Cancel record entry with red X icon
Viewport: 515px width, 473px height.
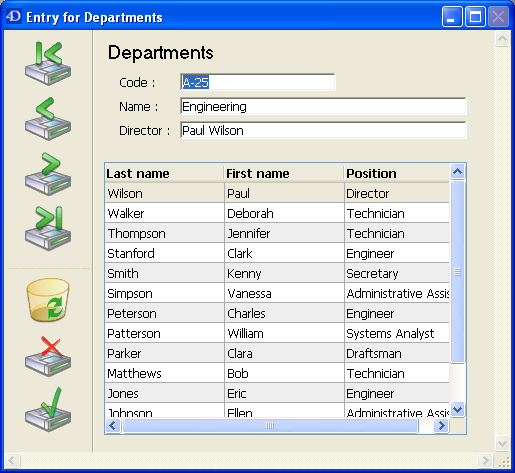point(48,357)
